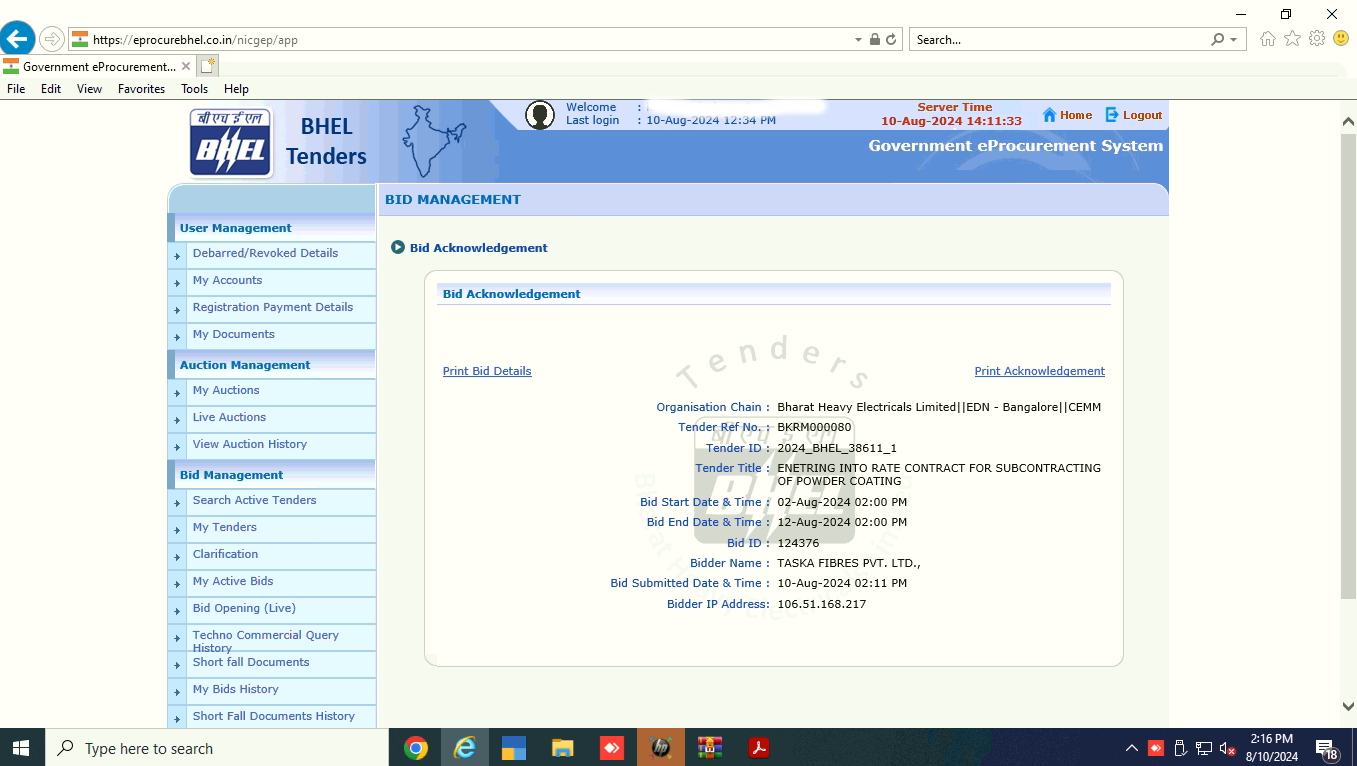Click the page scrollbar up arrow
The width and height of the screenshot is (1357, 766).
click(1348, 120)
